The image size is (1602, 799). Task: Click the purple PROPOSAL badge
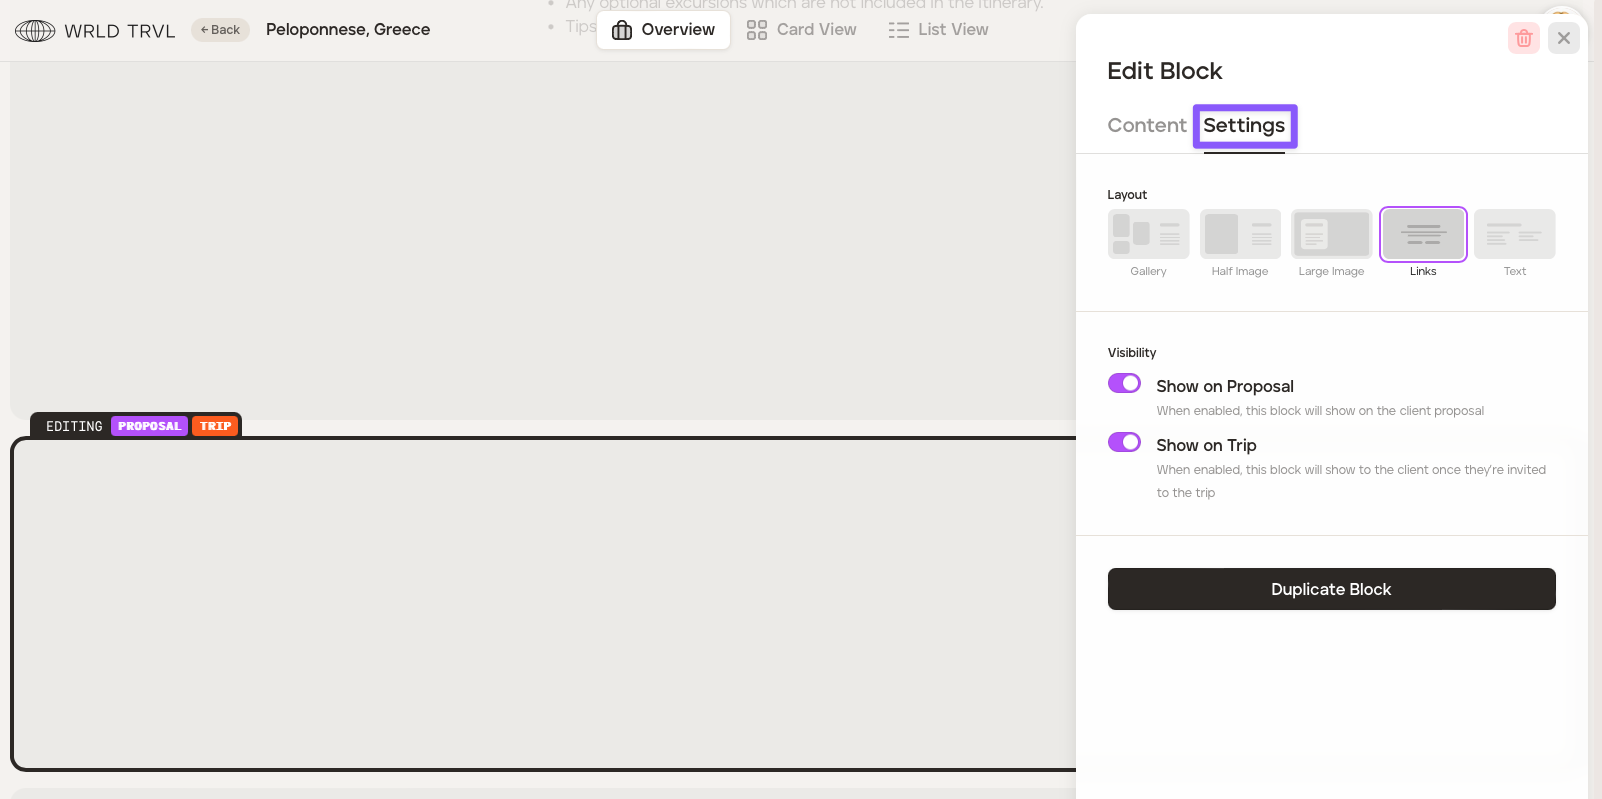149,426
